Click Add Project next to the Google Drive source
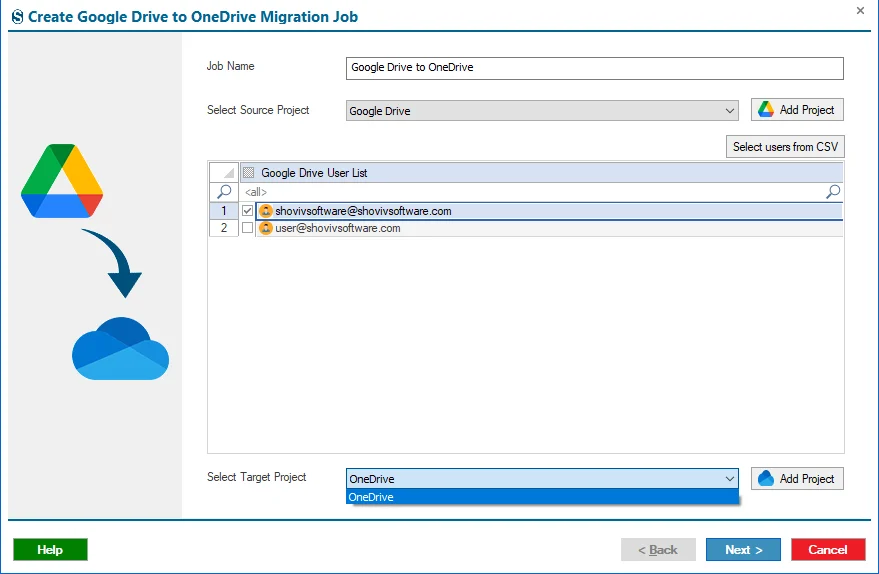 click(797, 110)
